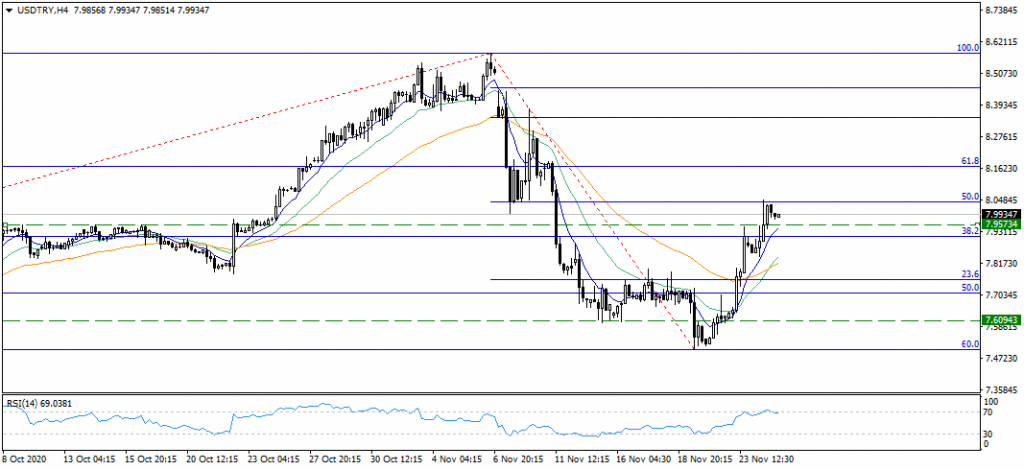1024x470 pixels.
Task: Click the 38.2 retracement level label
Action: pyautogui.click(x=969, y=230)
